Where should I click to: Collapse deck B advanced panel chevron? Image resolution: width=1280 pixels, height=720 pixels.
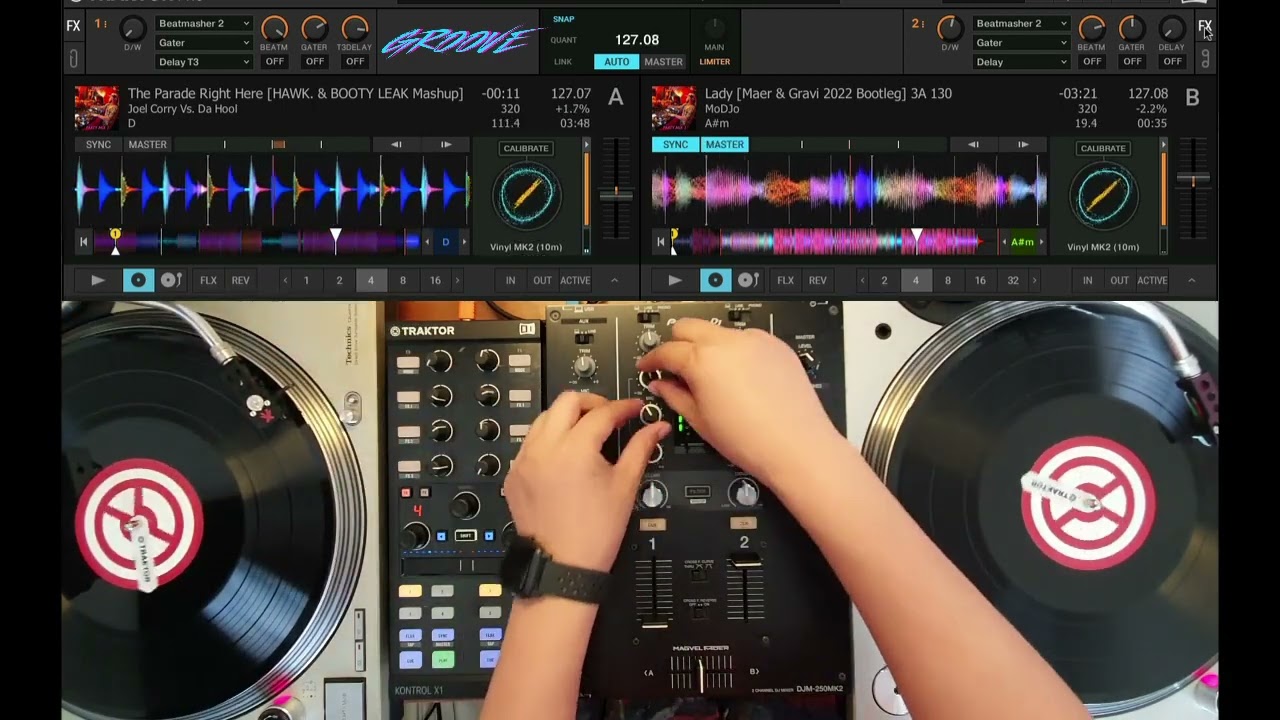point(1191,280)
